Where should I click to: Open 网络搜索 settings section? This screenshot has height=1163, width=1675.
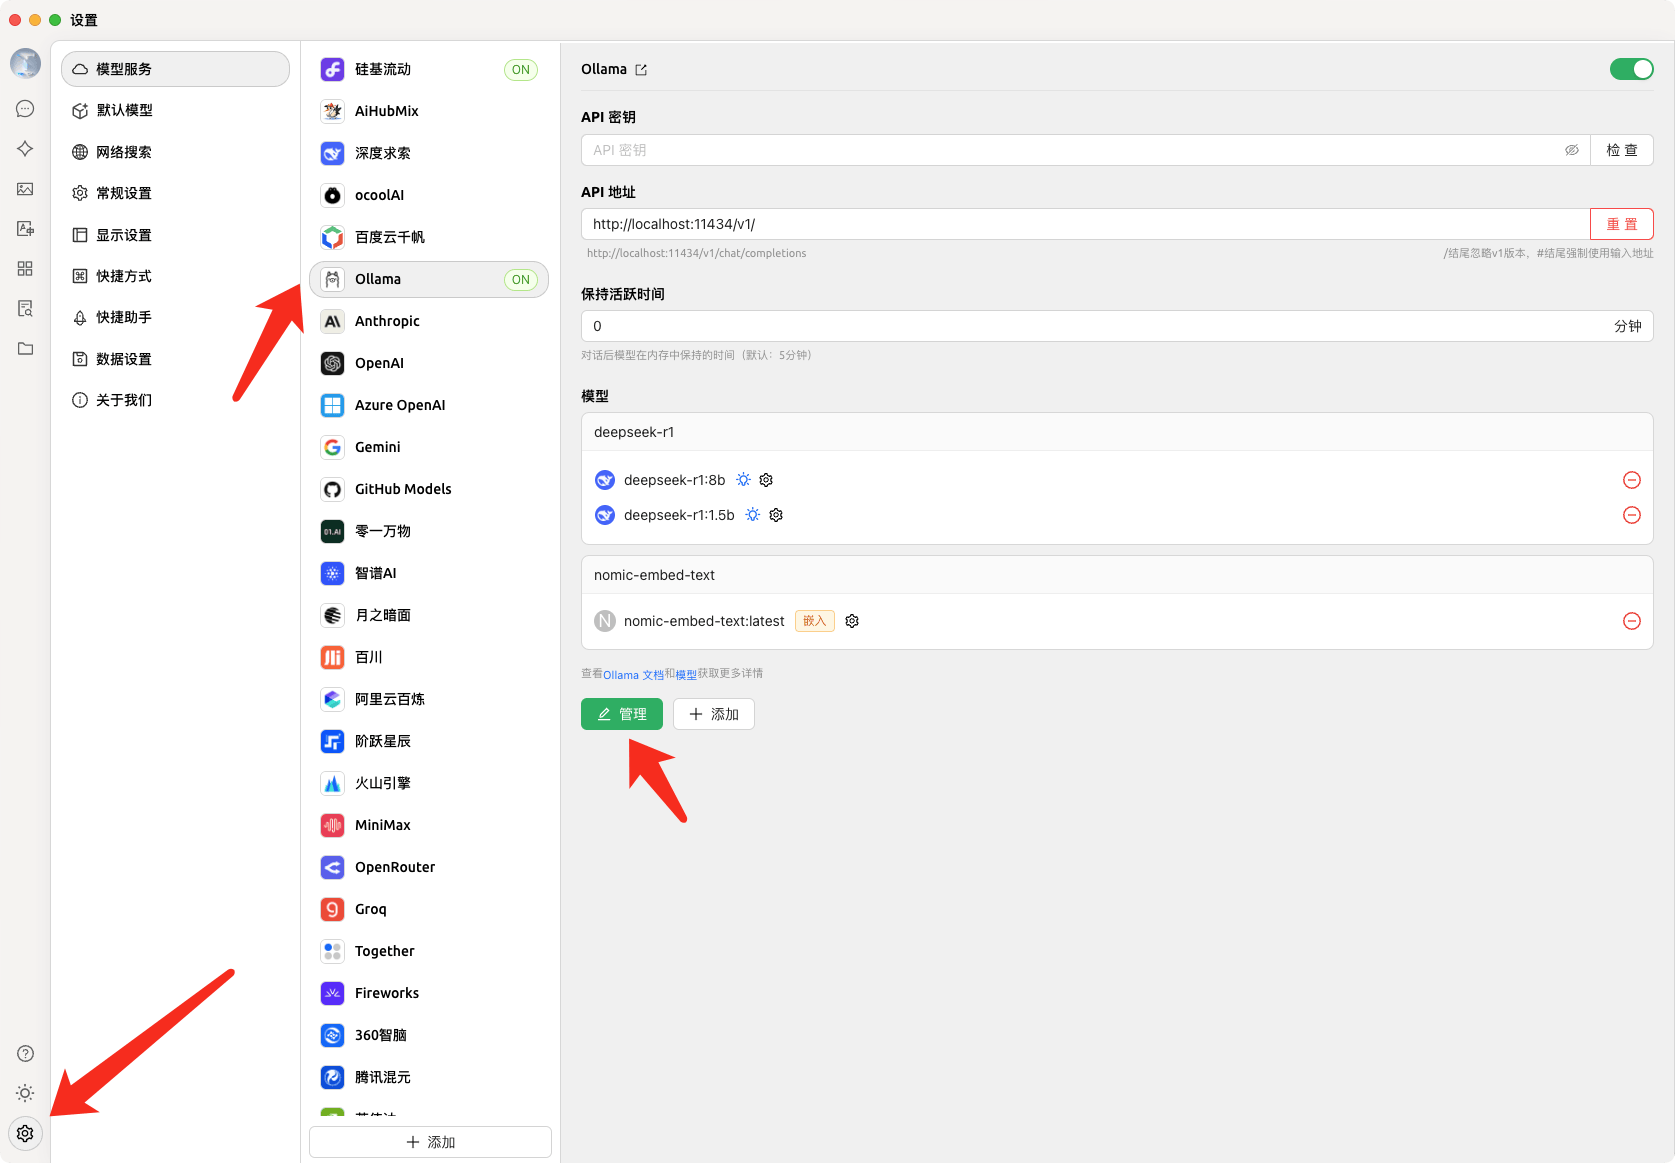(x=175, y=152)
